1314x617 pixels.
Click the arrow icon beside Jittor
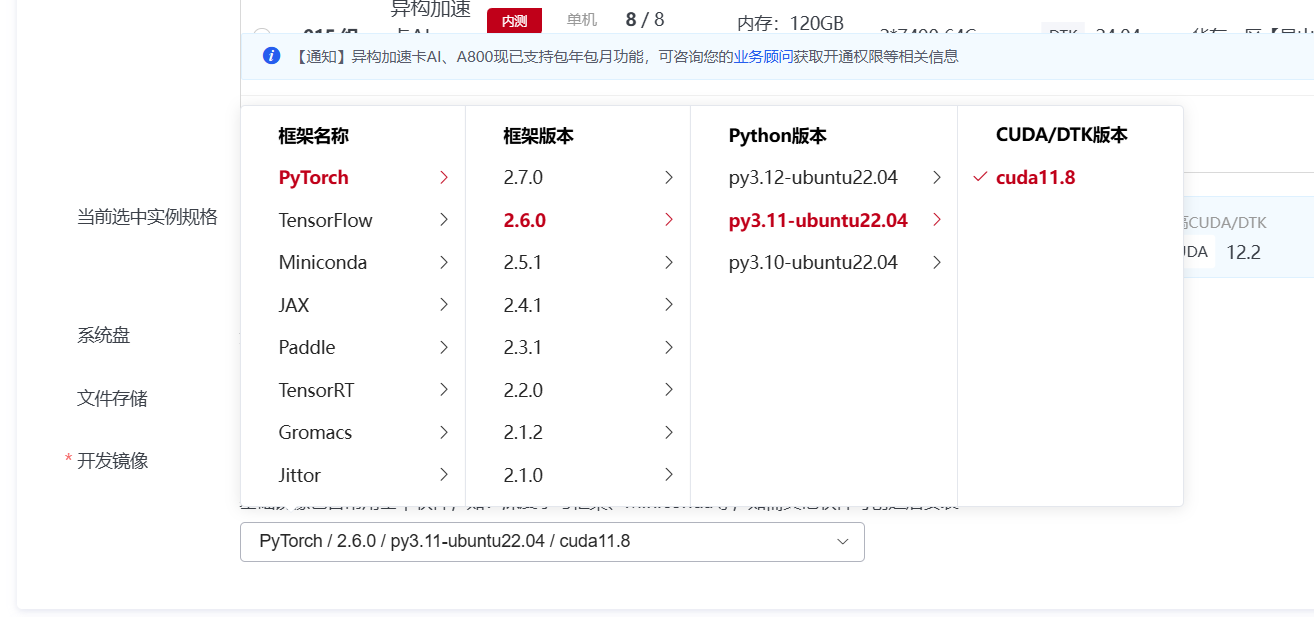pos(444,475)
